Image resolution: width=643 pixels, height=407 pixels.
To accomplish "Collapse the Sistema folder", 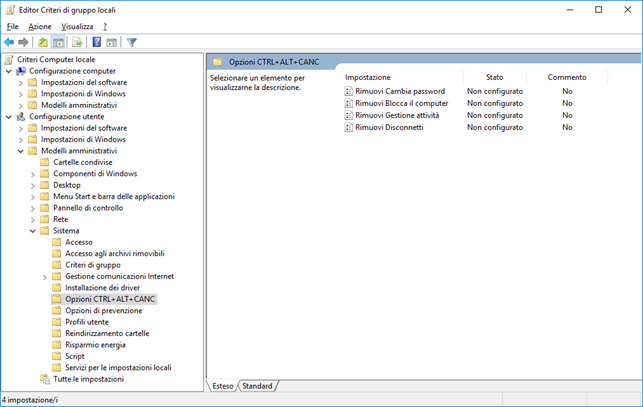I will coord(33,231).
